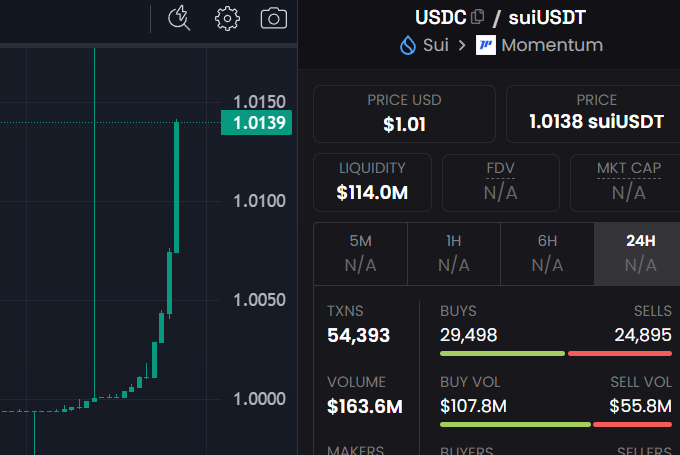This screenshot has width=680, height=455.
Task: Click the 1.0139 current price label
Action: coord(256,123)
